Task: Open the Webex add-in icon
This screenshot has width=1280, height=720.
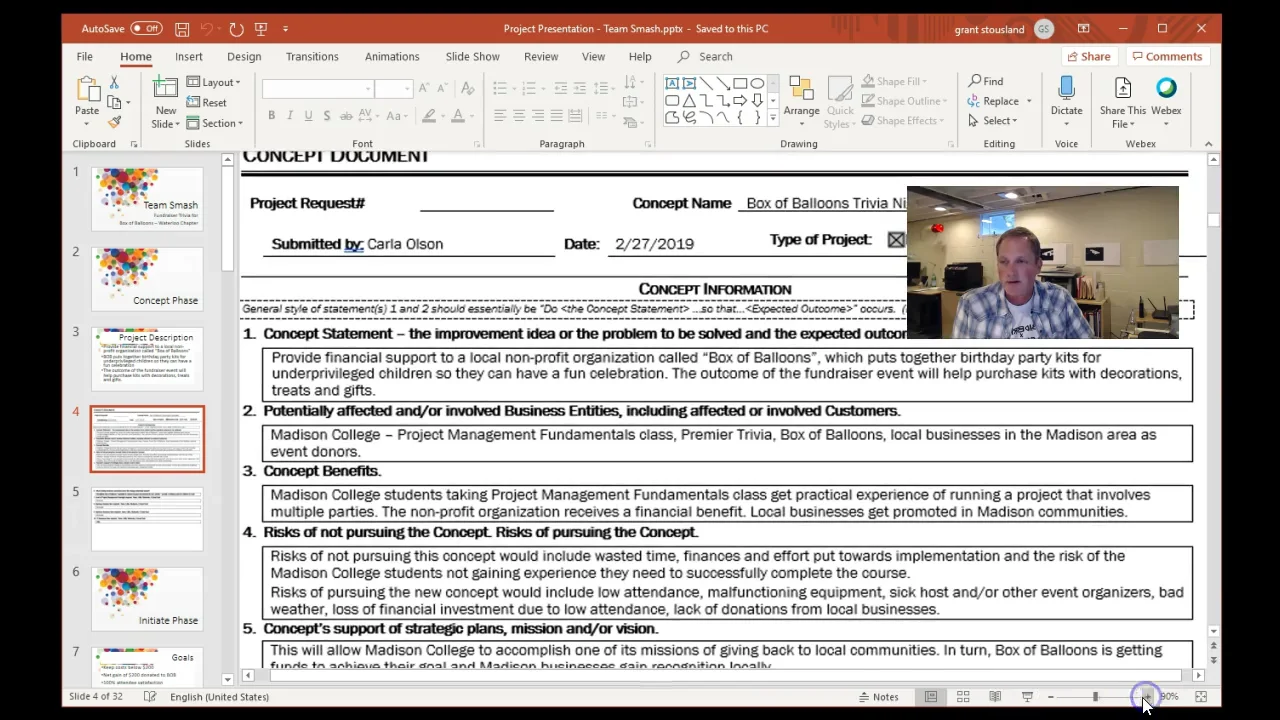Action: (x=1166, y=88)
